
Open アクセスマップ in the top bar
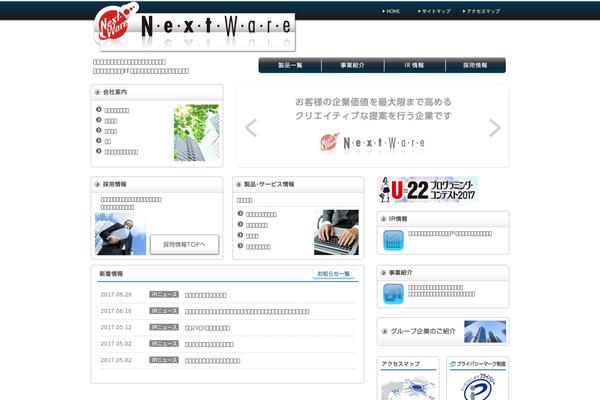click(x=481, y=11)
